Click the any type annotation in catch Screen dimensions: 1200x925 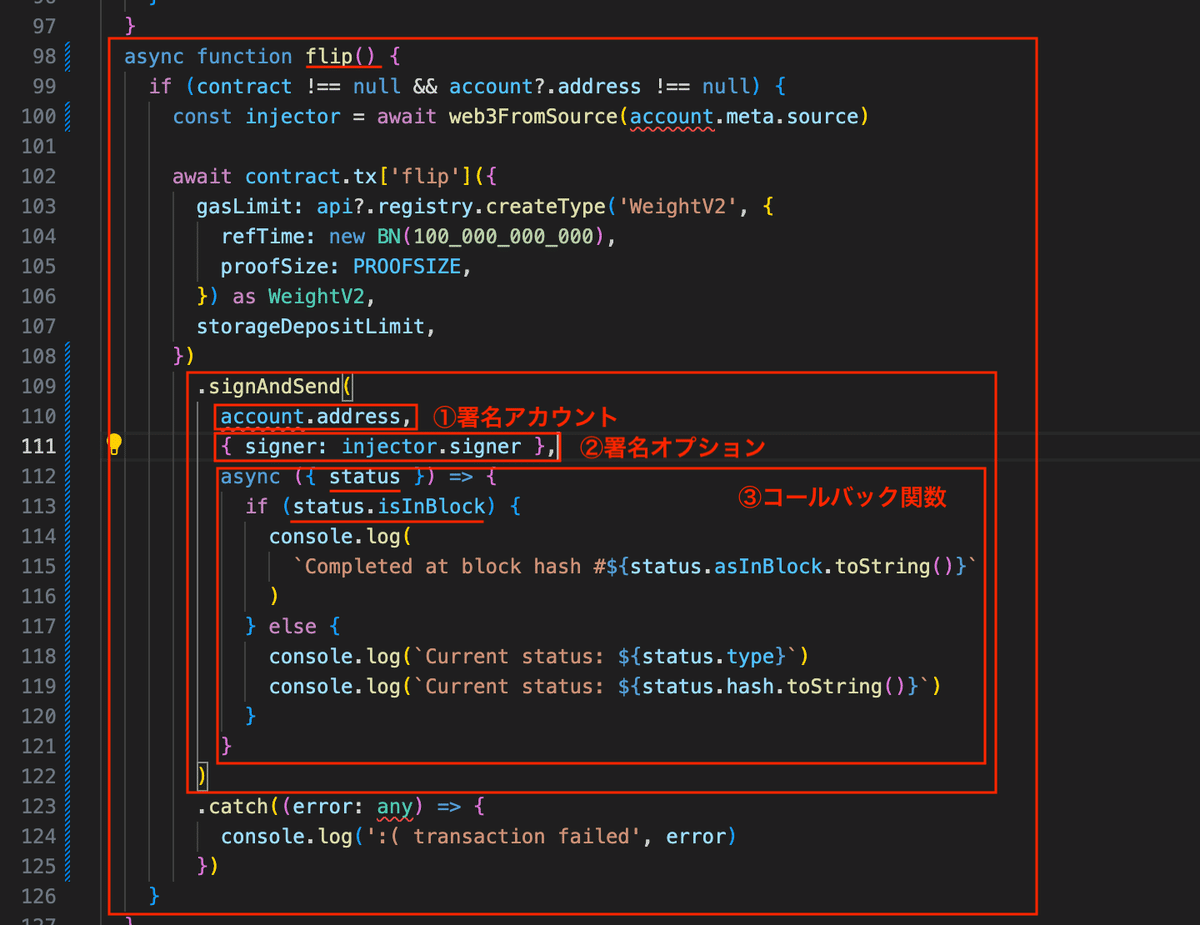coord(395,806)
